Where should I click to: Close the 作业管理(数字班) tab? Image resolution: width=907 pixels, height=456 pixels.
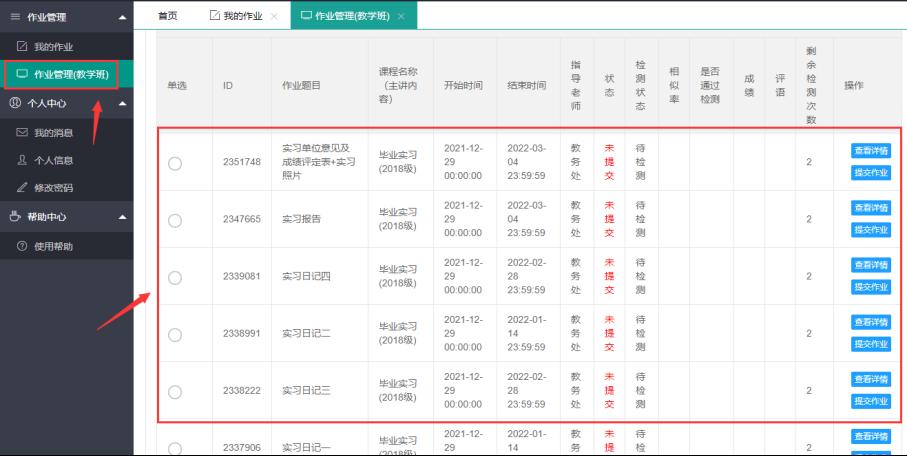pyautogui.click(x=401, y=17)
